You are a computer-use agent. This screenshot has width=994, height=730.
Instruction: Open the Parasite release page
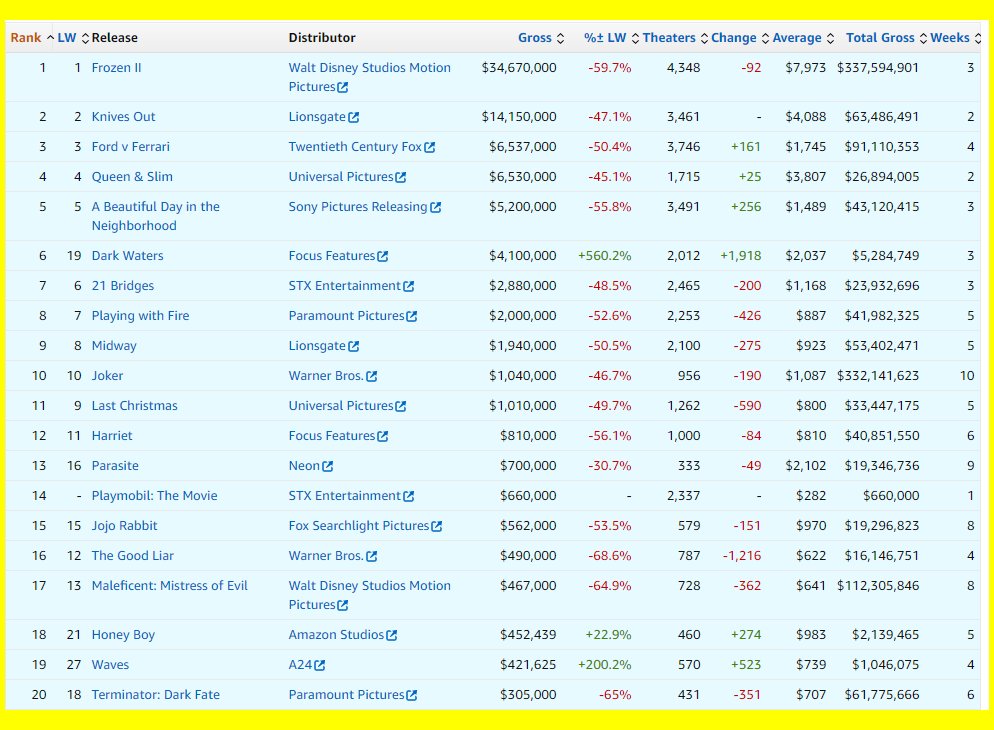tap(115, 466)
